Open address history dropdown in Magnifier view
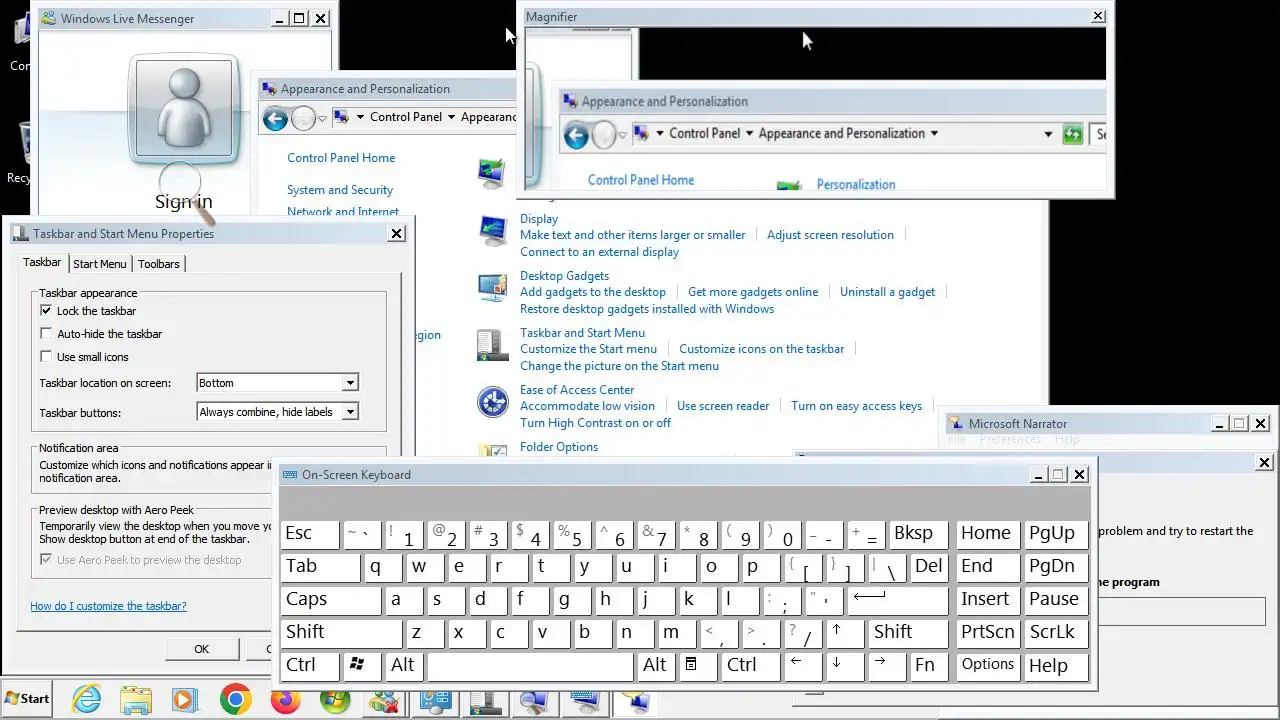1280x720 pixels. pos(1048,134)
